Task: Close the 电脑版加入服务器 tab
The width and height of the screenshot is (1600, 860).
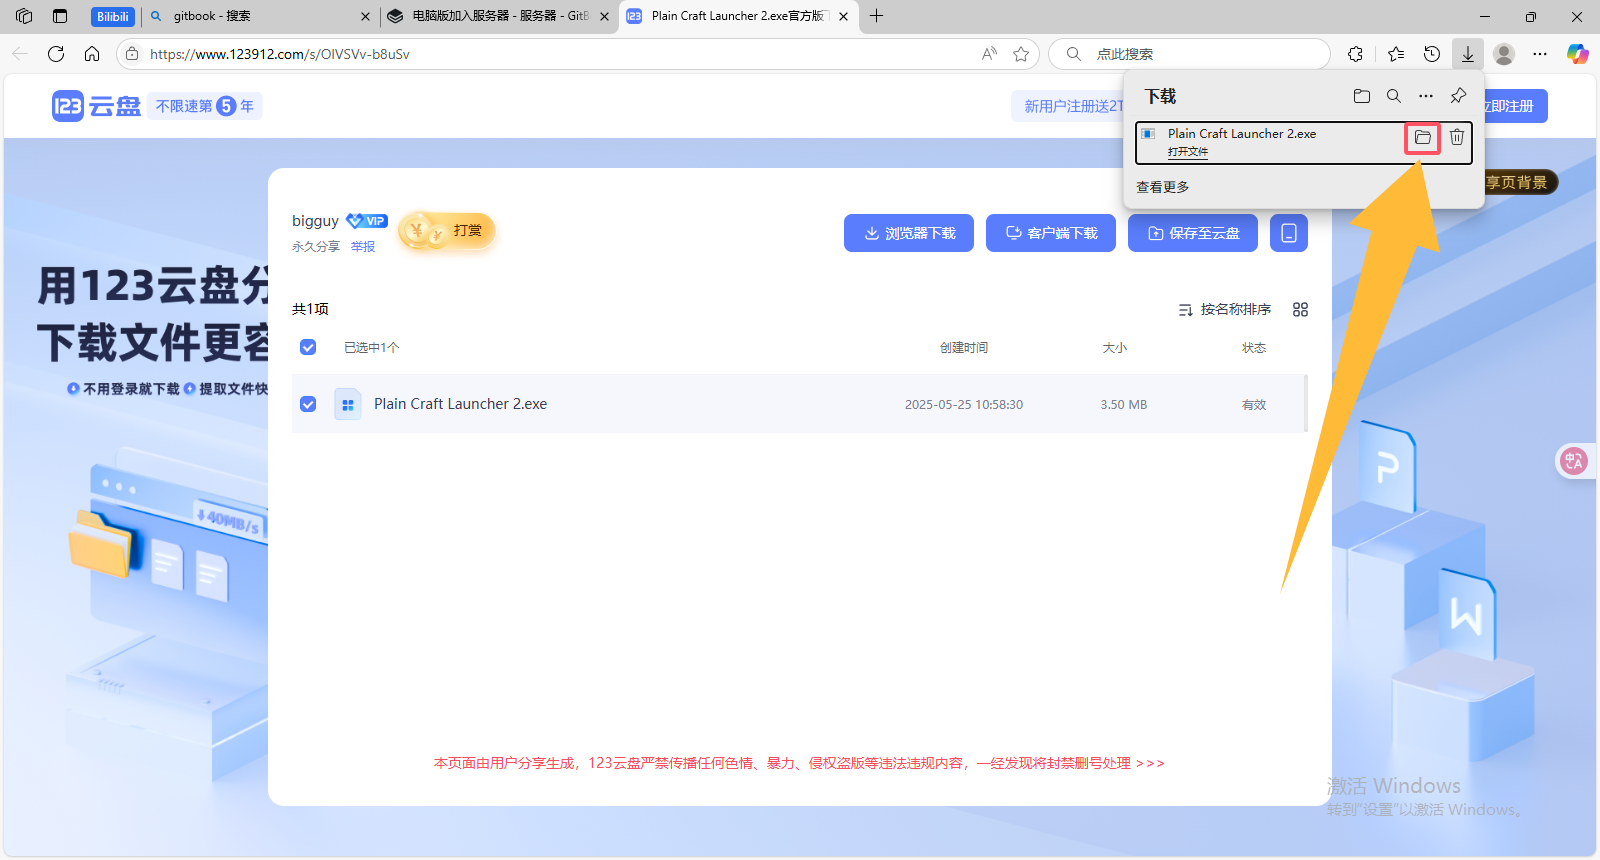Action: click(x=604, y=16)
